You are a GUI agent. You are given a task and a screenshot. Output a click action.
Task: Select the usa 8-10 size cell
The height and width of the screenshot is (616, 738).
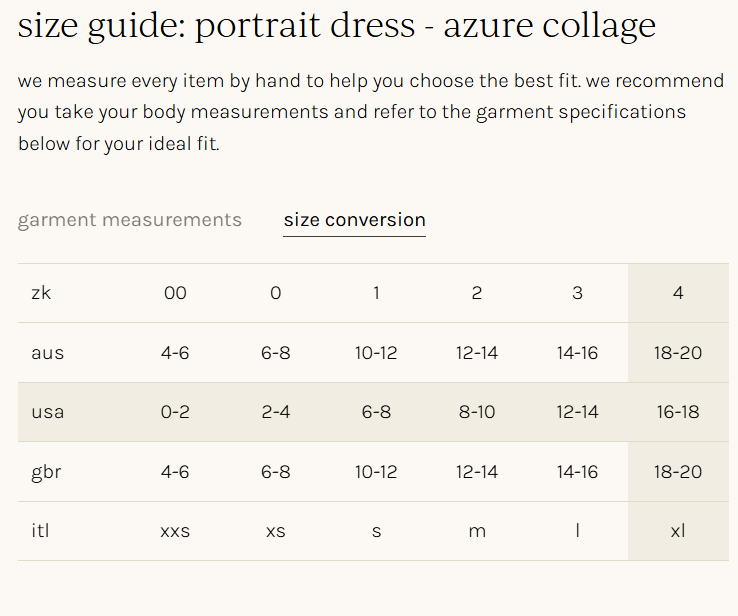coord(477,412)
